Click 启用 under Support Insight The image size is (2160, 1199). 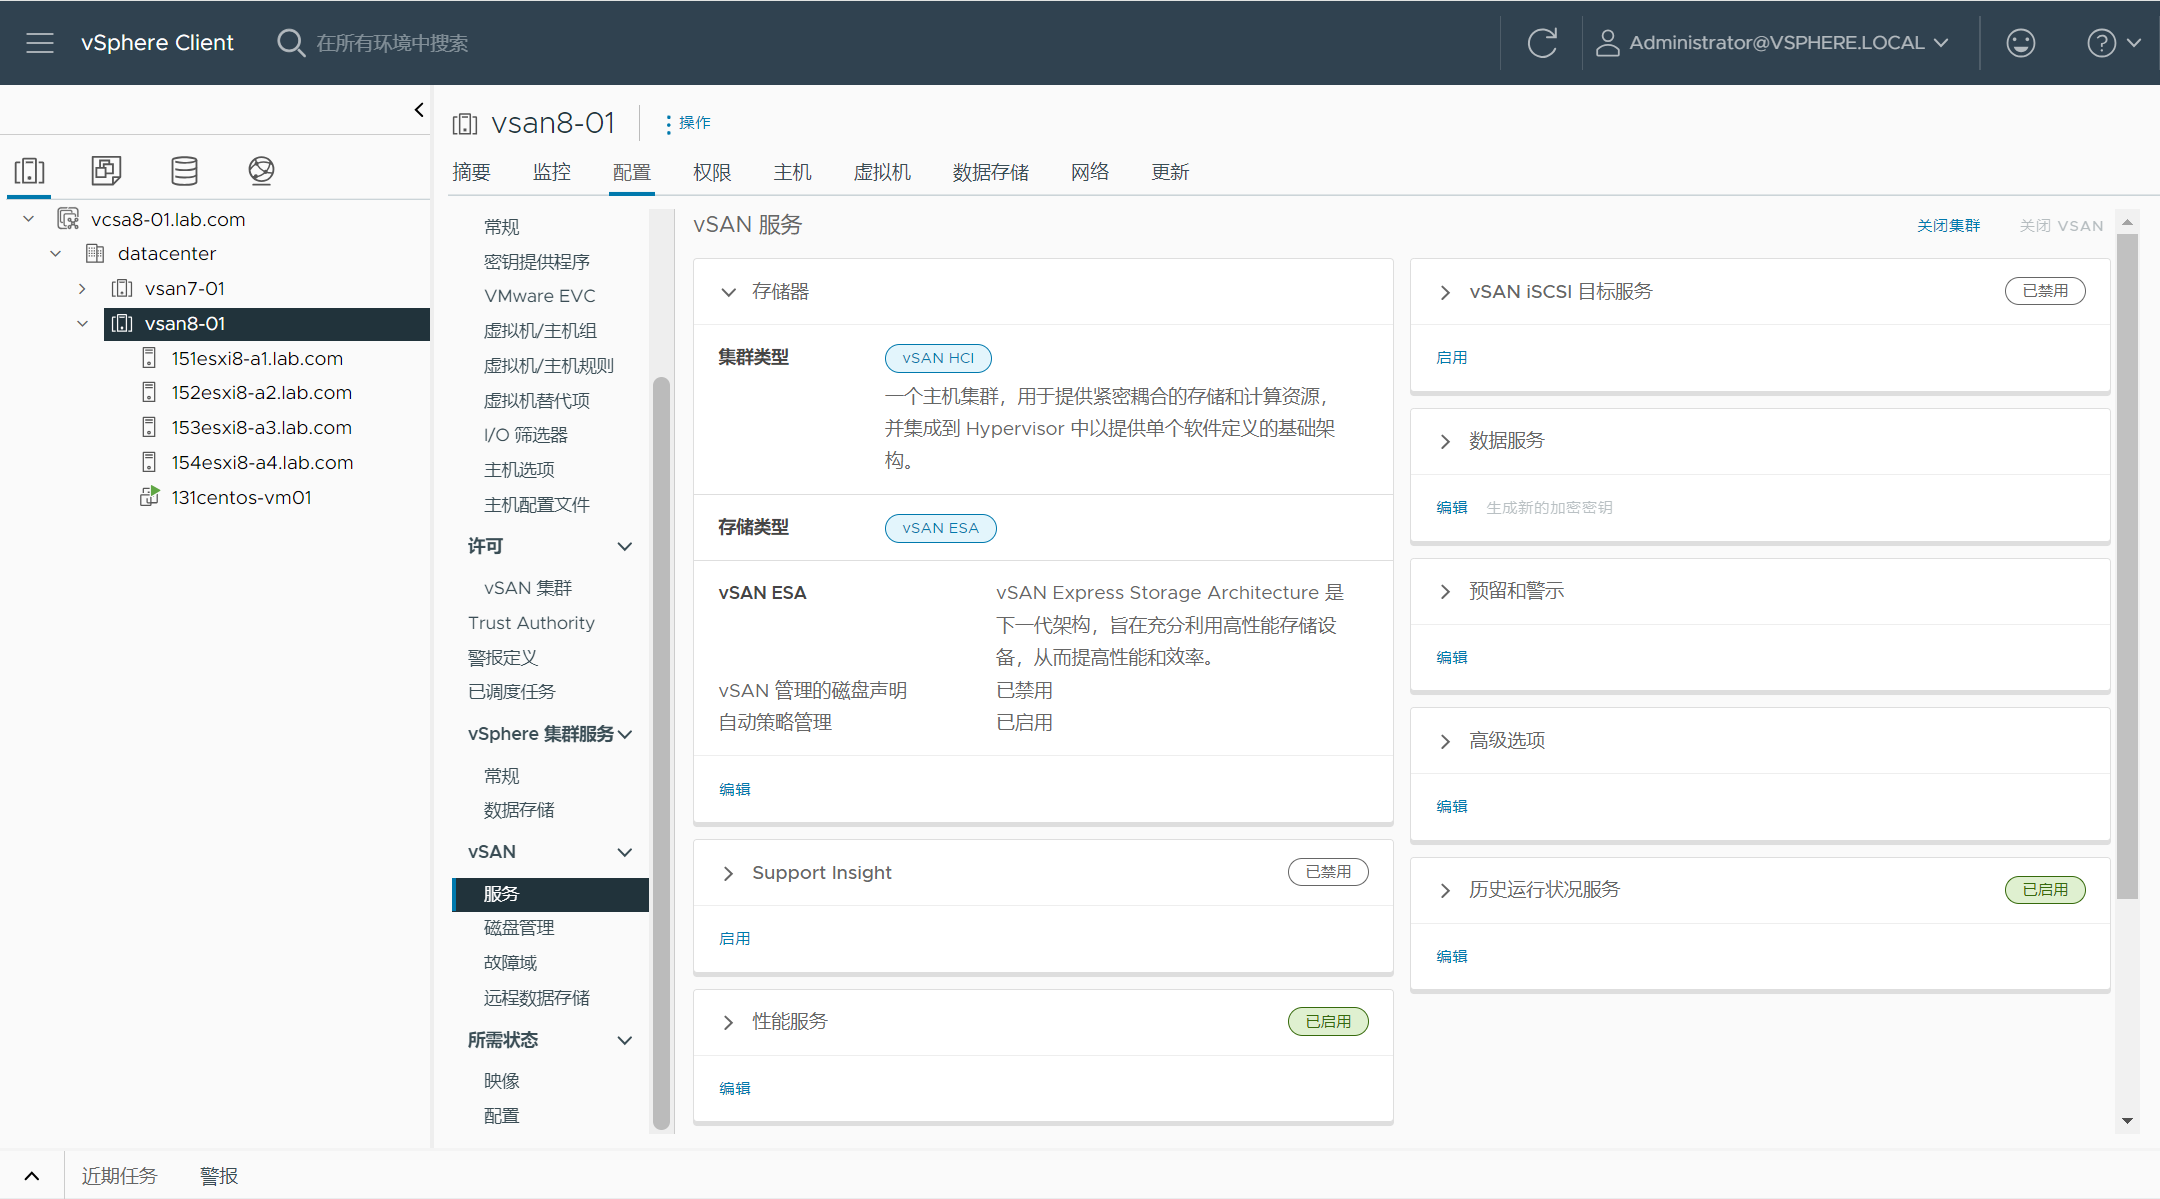coord(735,938)
